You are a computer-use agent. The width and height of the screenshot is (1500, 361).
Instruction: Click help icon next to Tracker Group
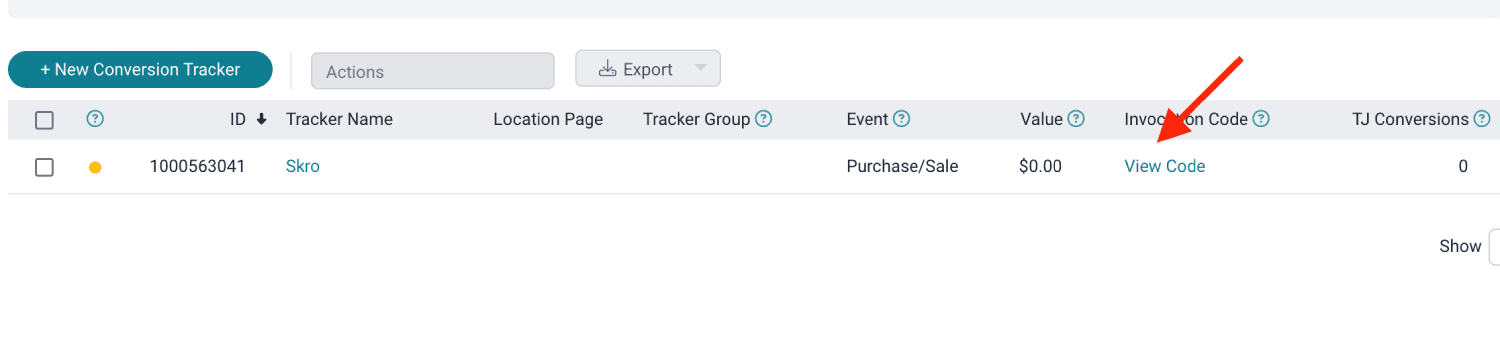(763, 119)
